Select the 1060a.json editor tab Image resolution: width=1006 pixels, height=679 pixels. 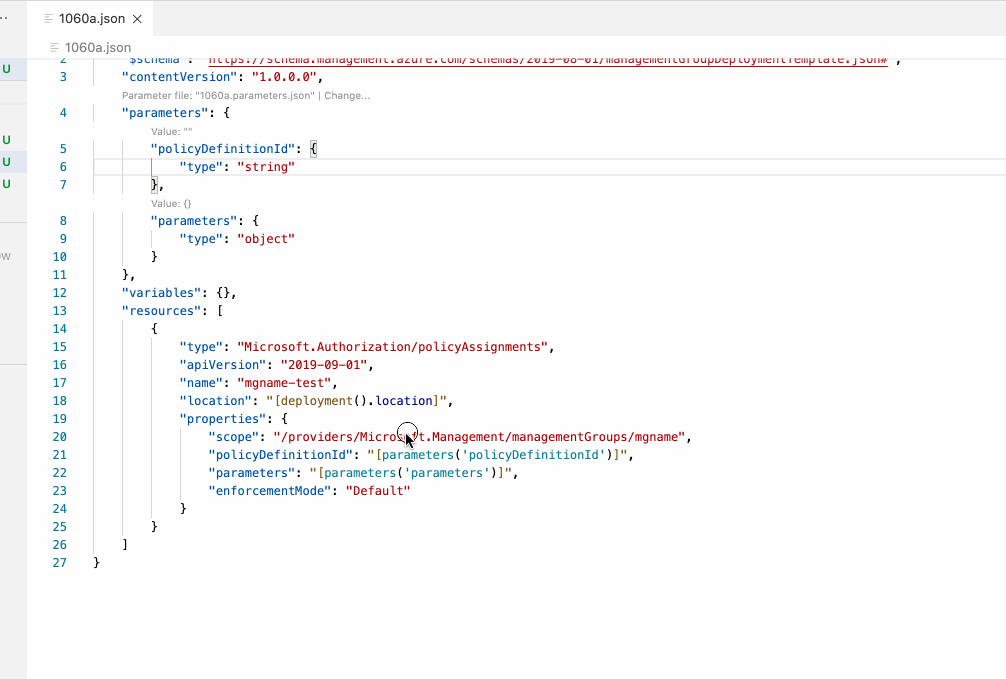point(90,19)
